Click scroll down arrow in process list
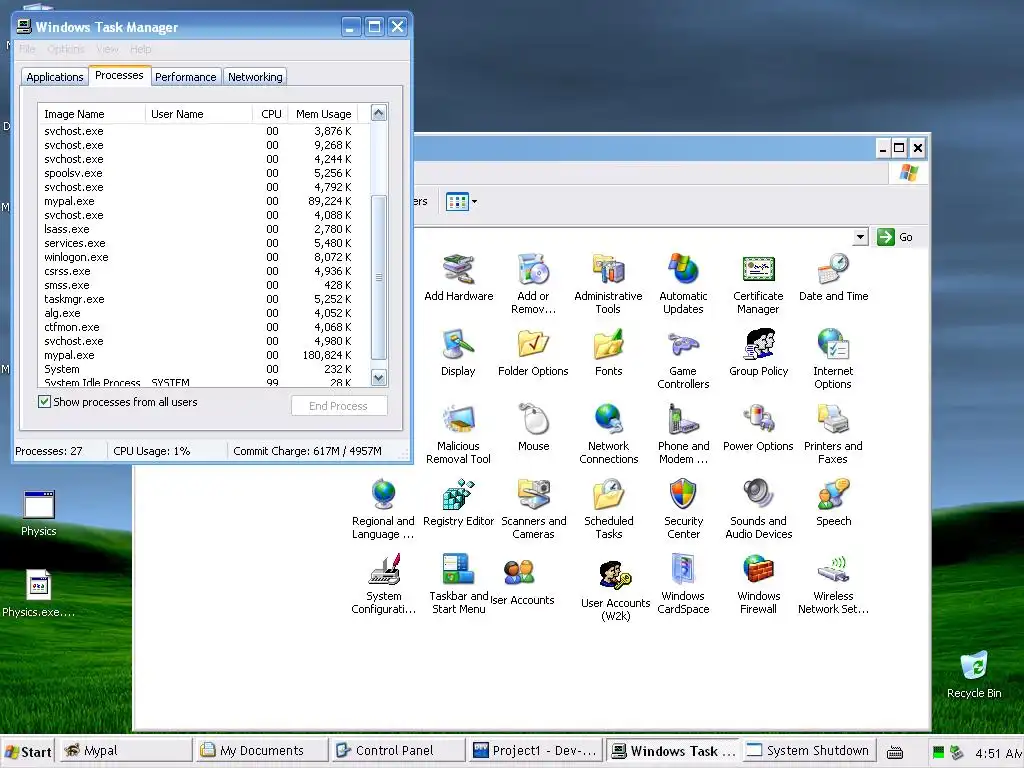Screen dimensions: 1024x768 pyautogui.click(x=379, y=377)
